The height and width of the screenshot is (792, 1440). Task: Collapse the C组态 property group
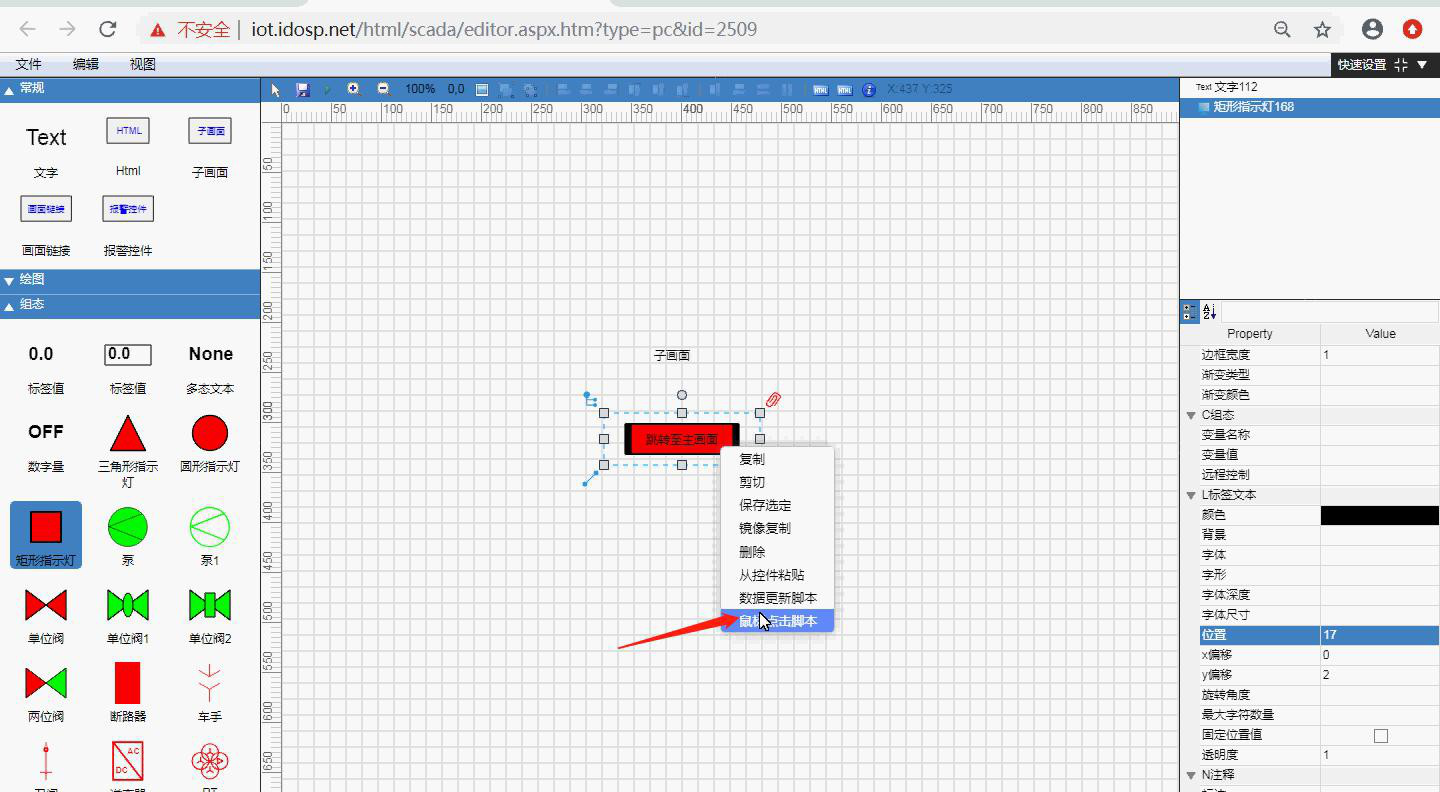[1191, 415]
